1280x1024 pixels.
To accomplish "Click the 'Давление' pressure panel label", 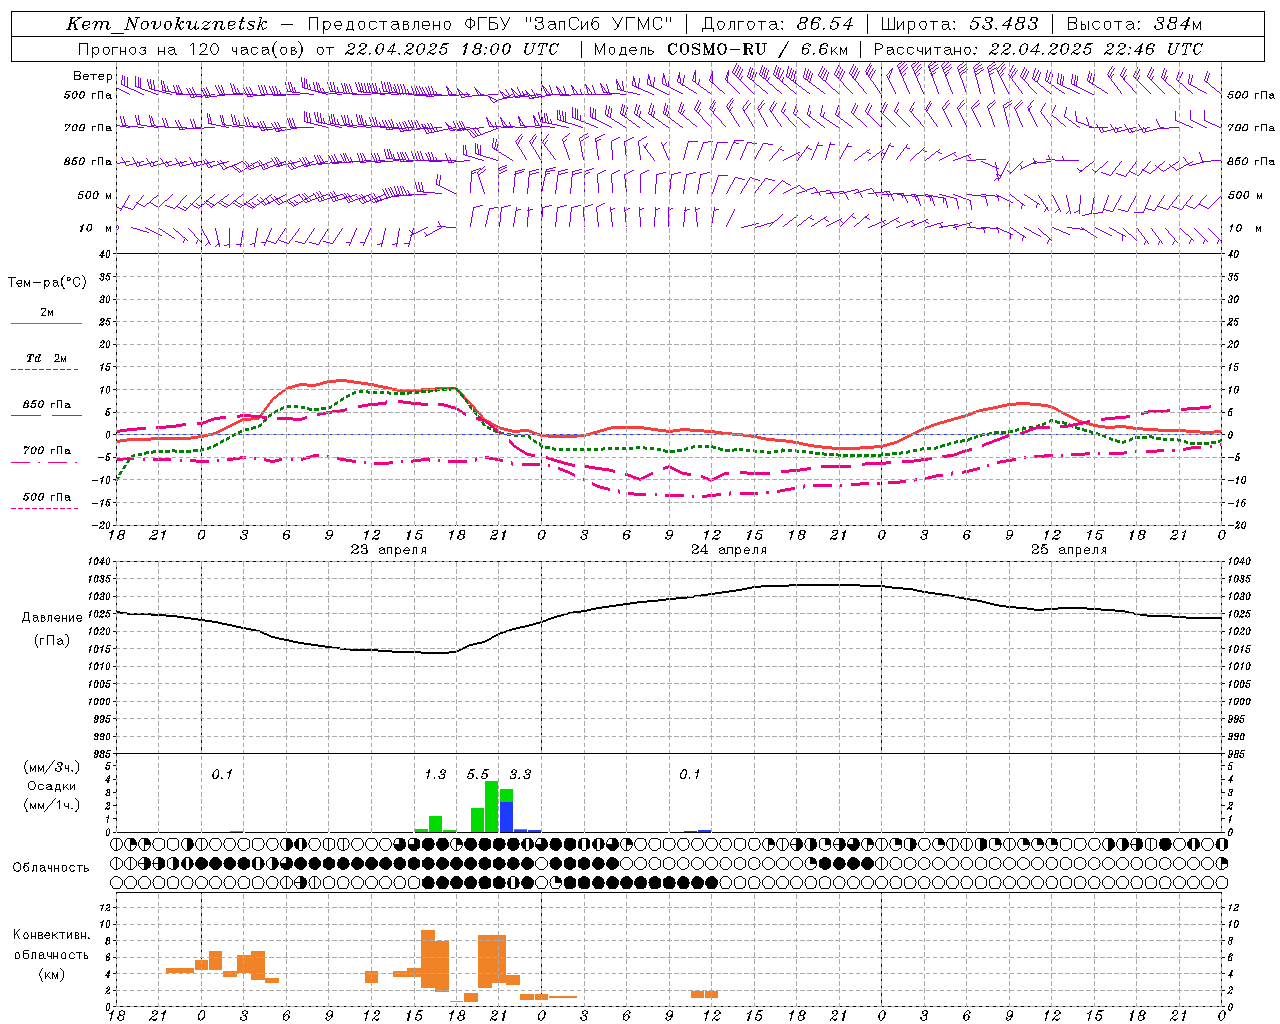I will point(52,618).
